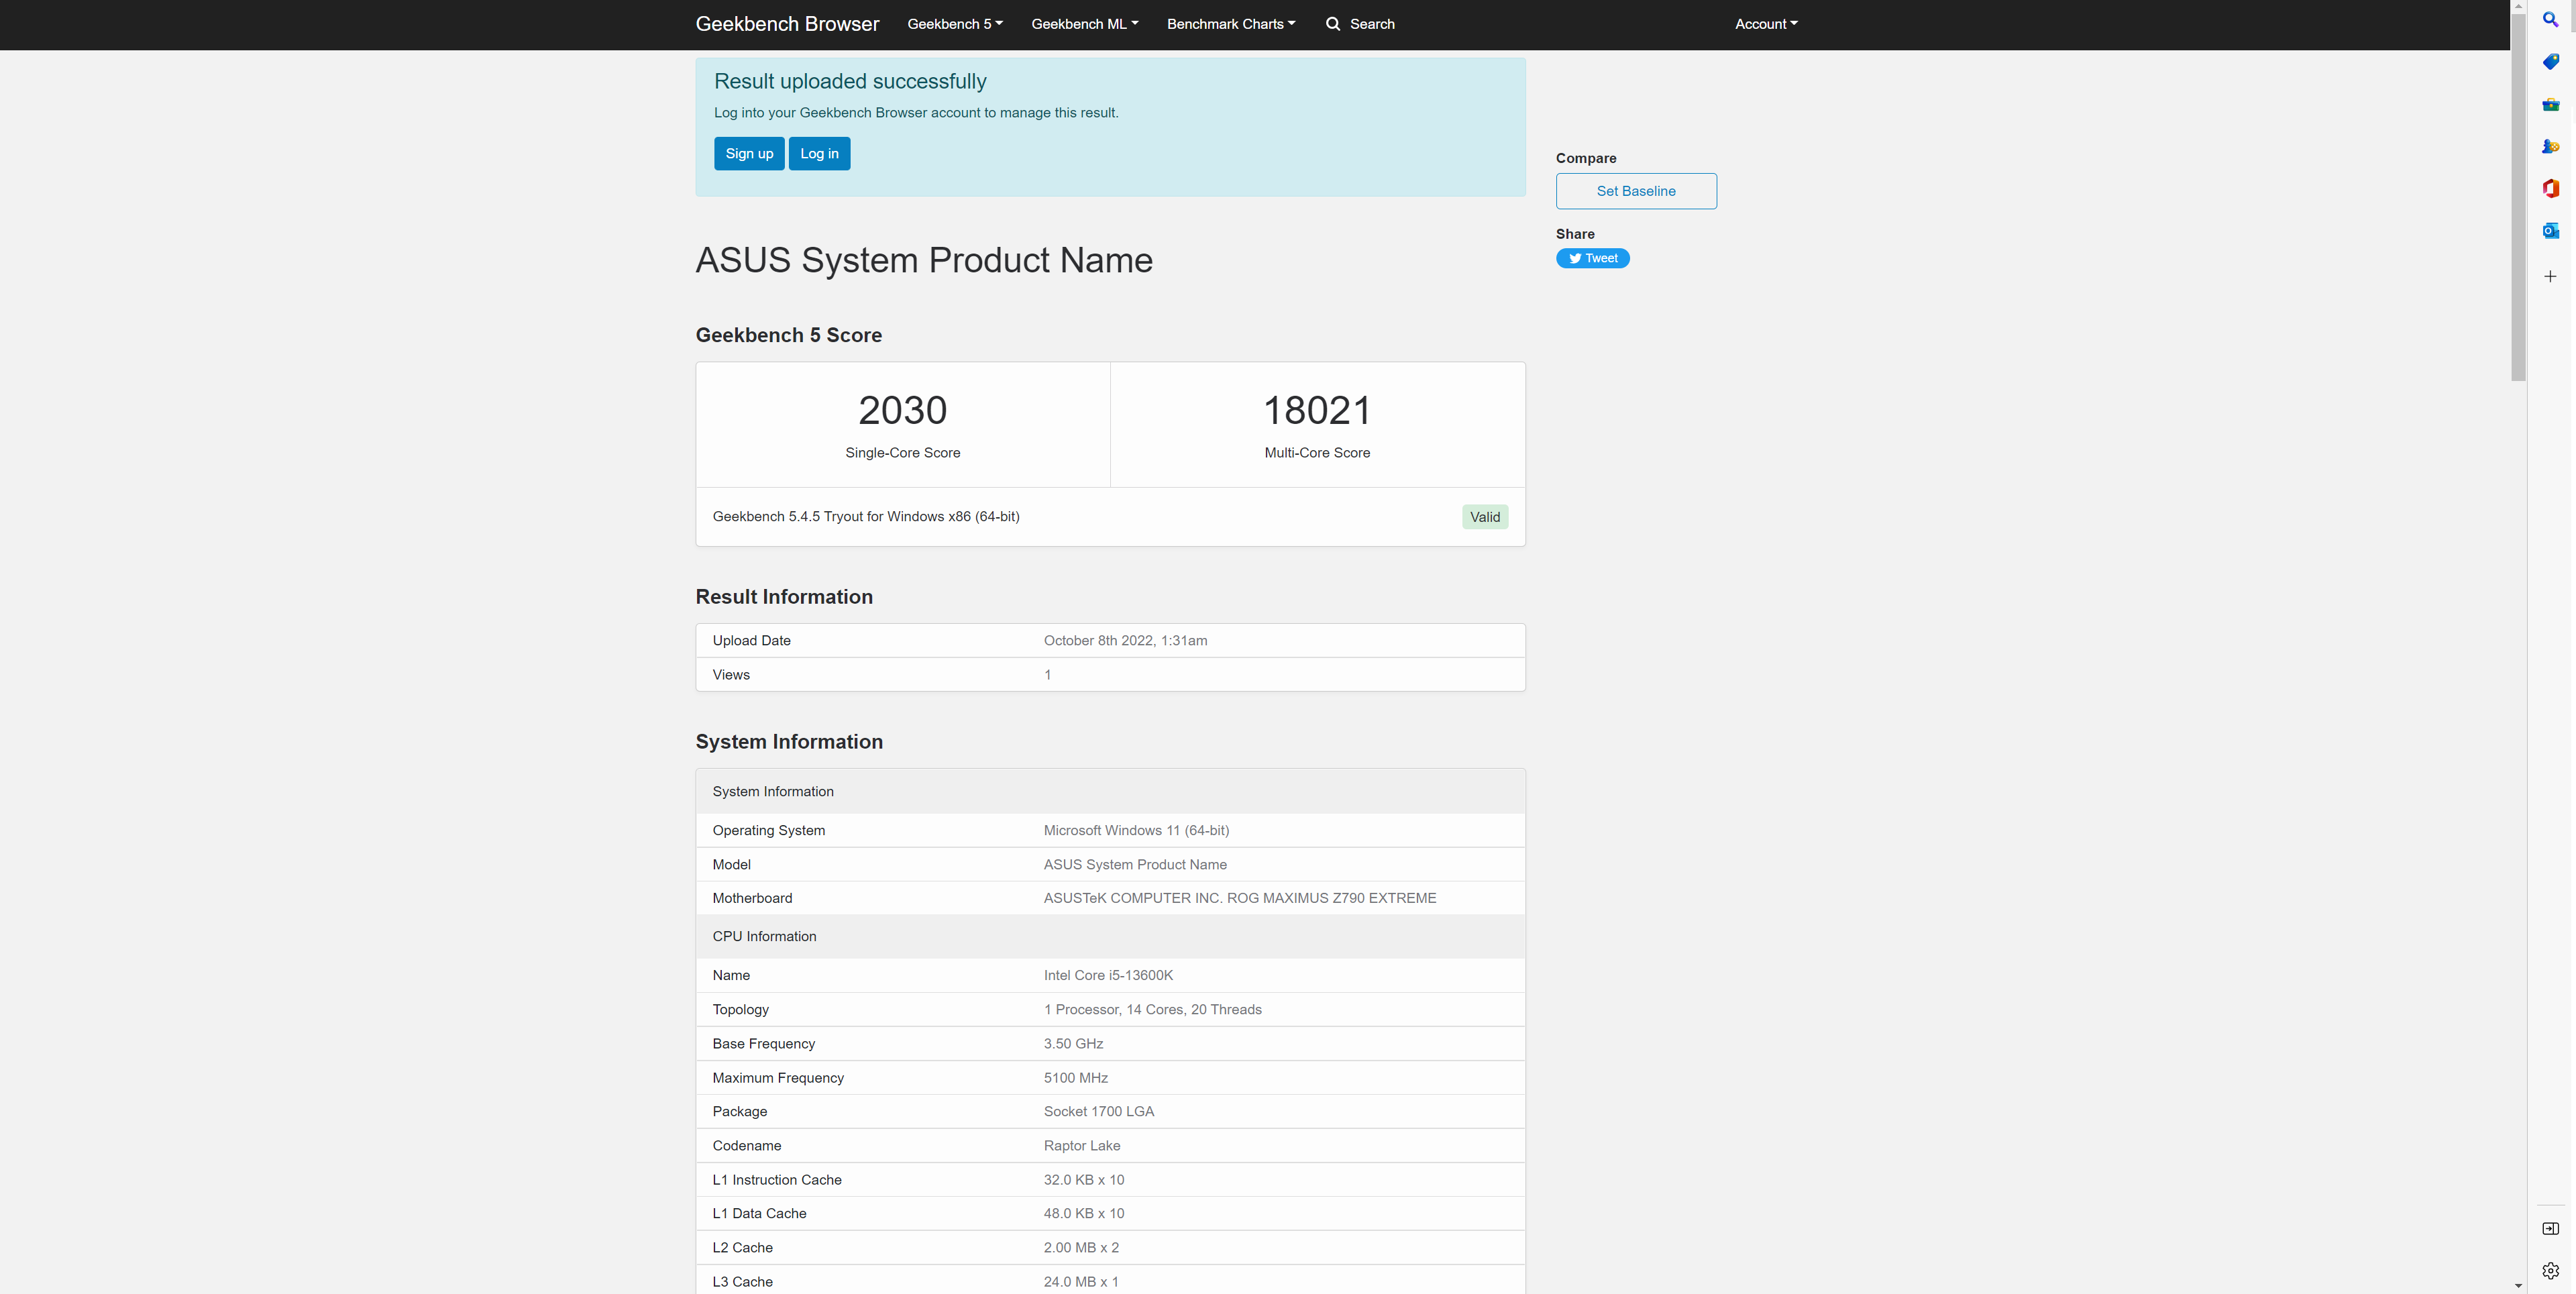
Task: Click the 'October 8th 2022, 1:31am' value
Action: (1125, 641)
